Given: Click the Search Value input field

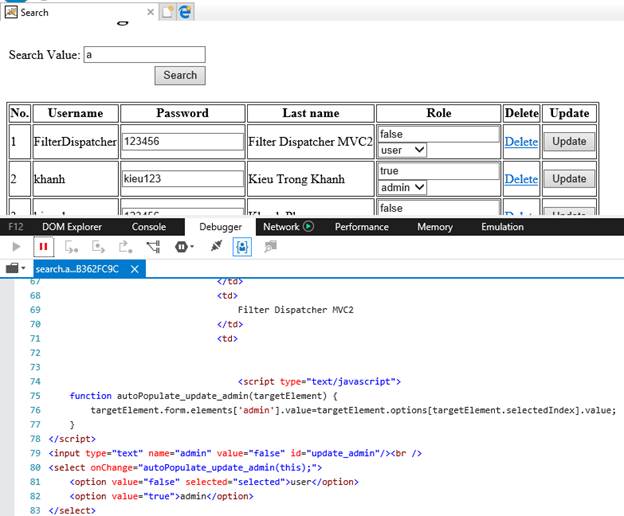Looking at the screenshot, I should click(x=144, y=55).
